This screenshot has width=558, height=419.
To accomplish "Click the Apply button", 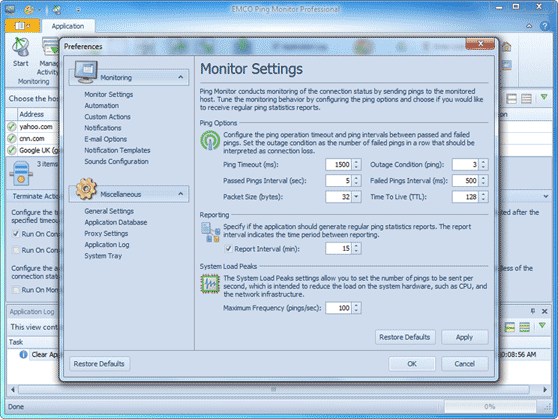I will pos(464,337).
